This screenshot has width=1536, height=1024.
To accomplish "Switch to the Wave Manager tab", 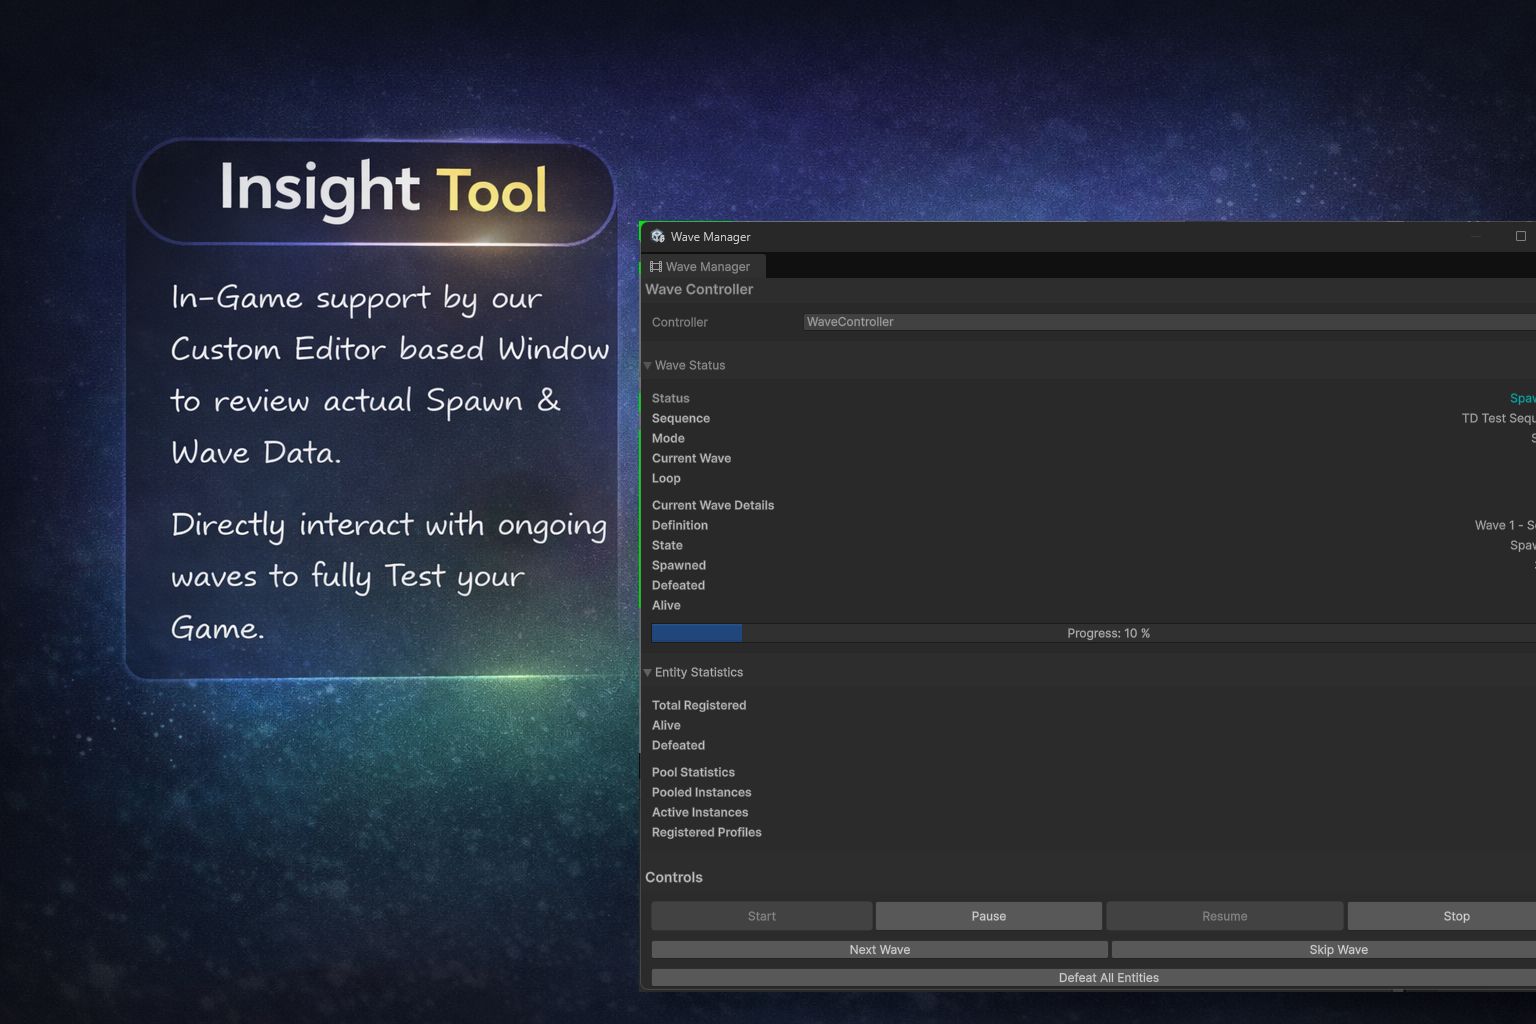I will pyautogui.click(x=706, y=267).
